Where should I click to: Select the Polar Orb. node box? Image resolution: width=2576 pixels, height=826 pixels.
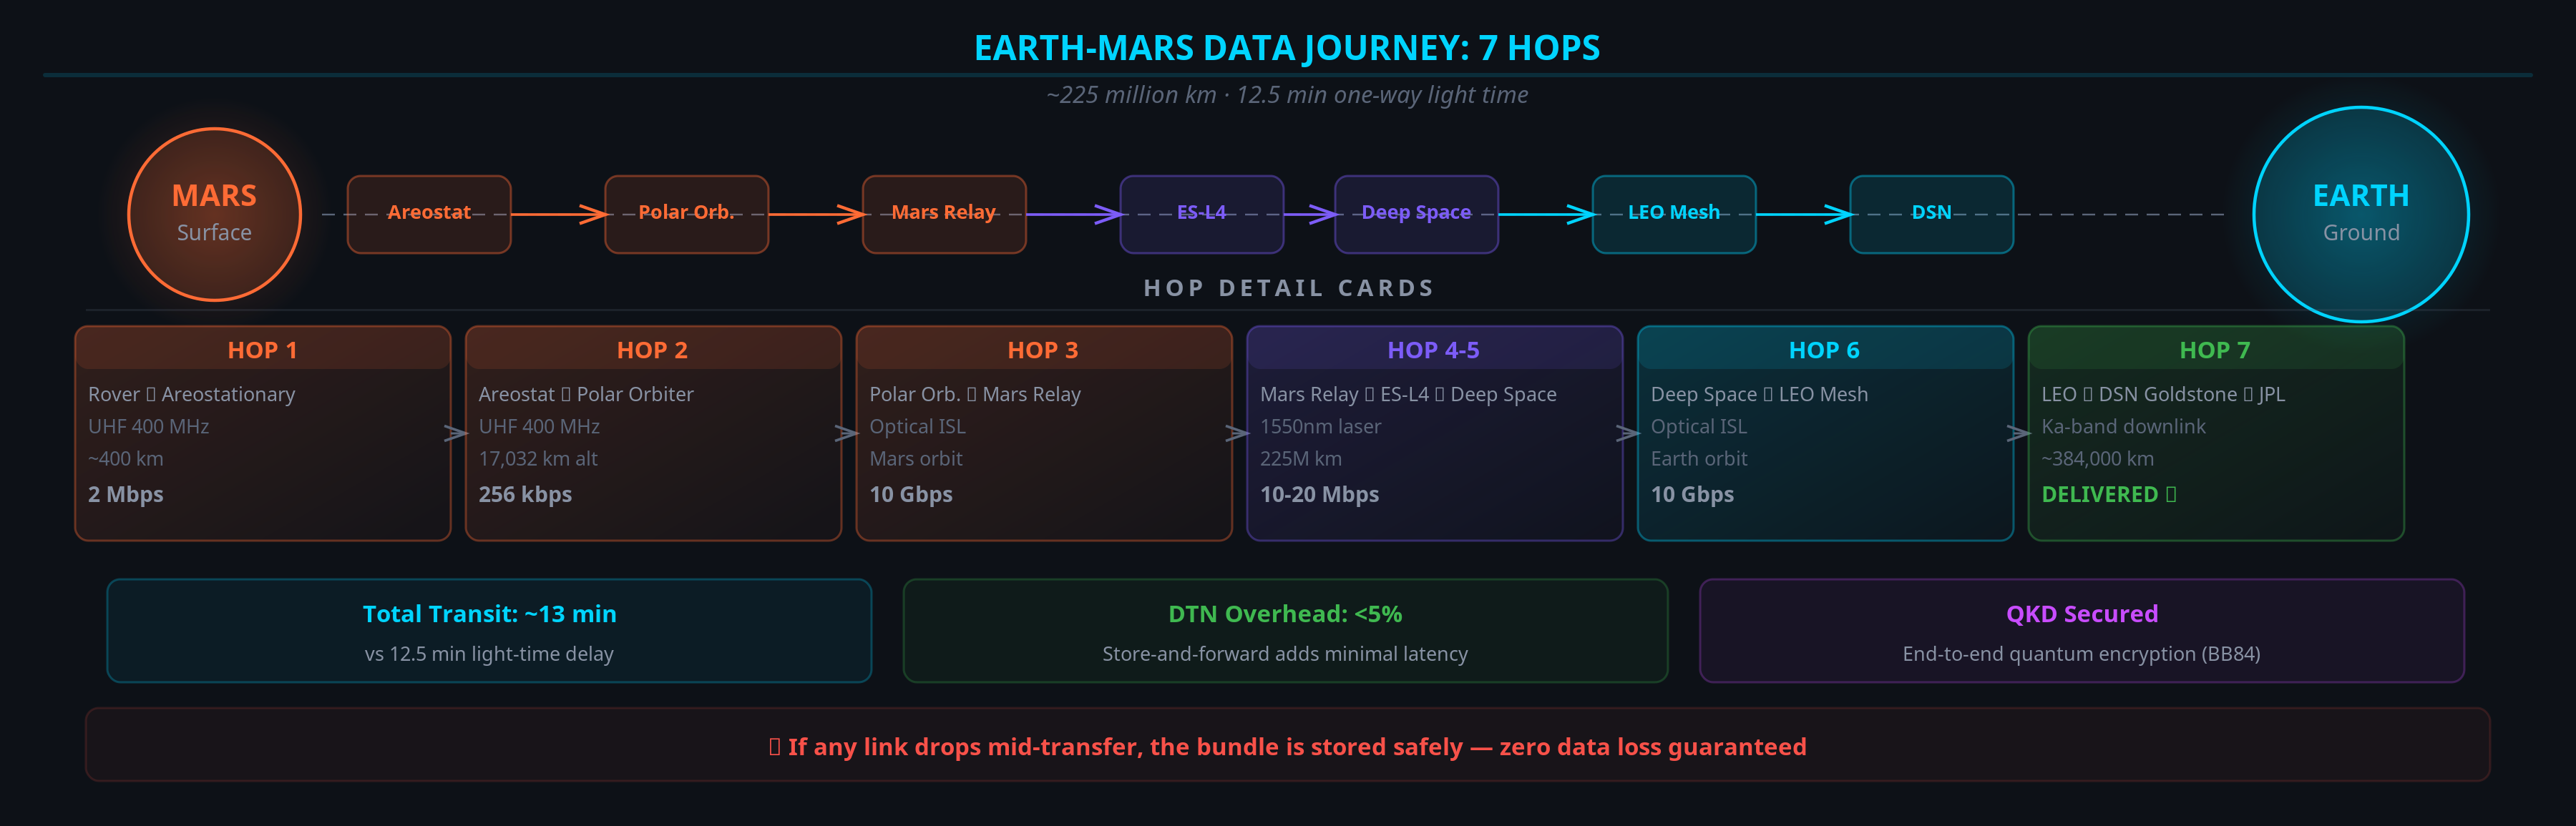[686, 214]
